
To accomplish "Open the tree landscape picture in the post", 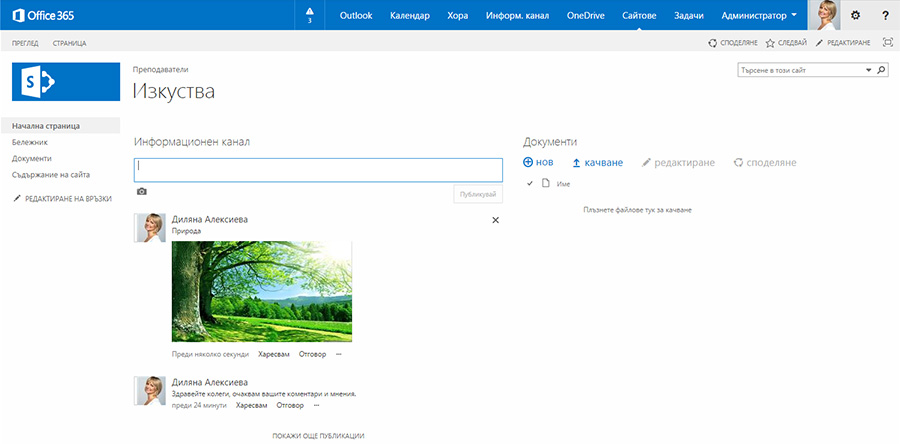I will pyautogui.click(x=262, y=291).
